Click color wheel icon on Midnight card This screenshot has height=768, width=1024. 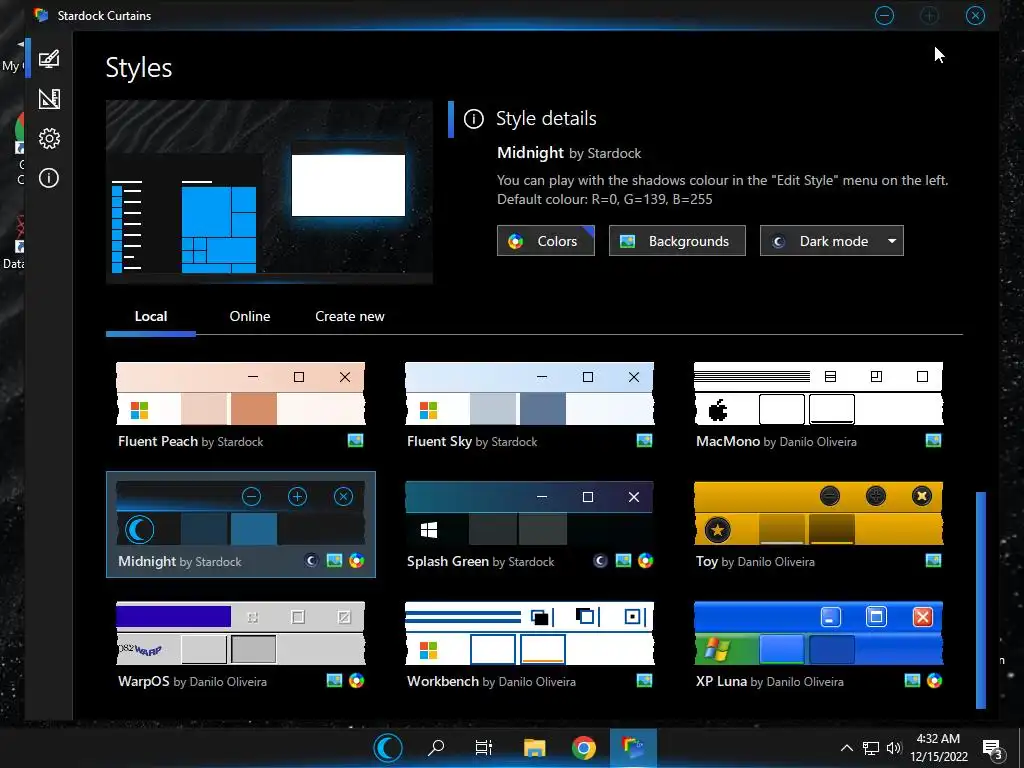[x=357, y=560]
